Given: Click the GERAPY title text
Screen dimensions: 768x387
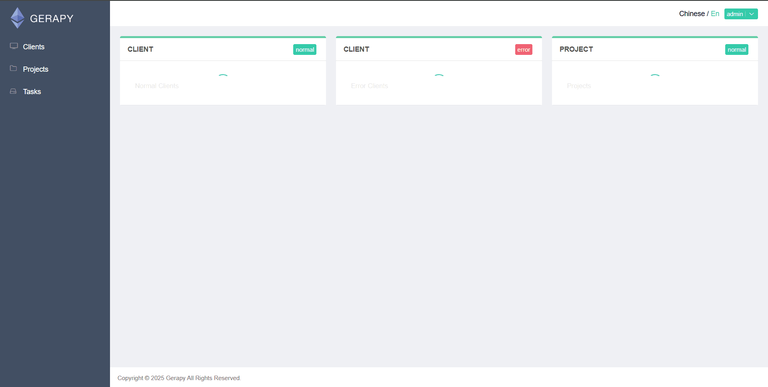Looking at the screenshot, I should (x=51, y=19).
